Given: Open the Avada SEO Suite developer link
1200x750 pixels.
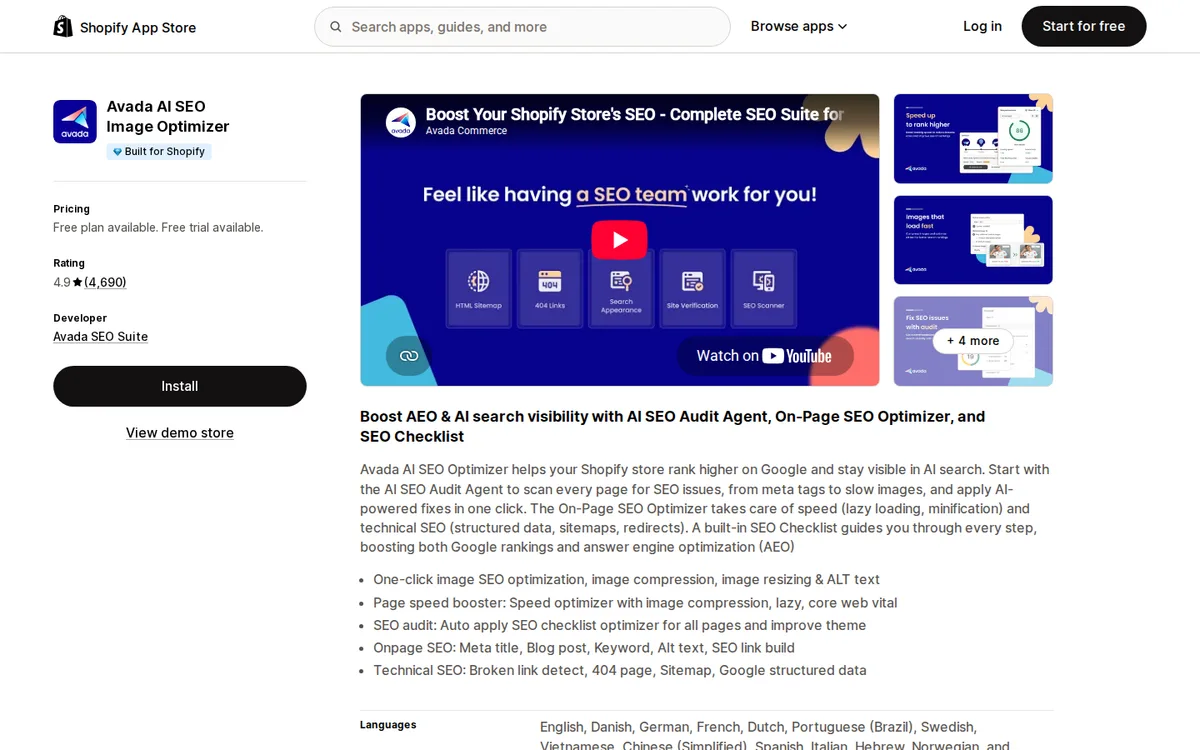Looking at the screenshot, I should pyautogui.click(x=100, y=337).
